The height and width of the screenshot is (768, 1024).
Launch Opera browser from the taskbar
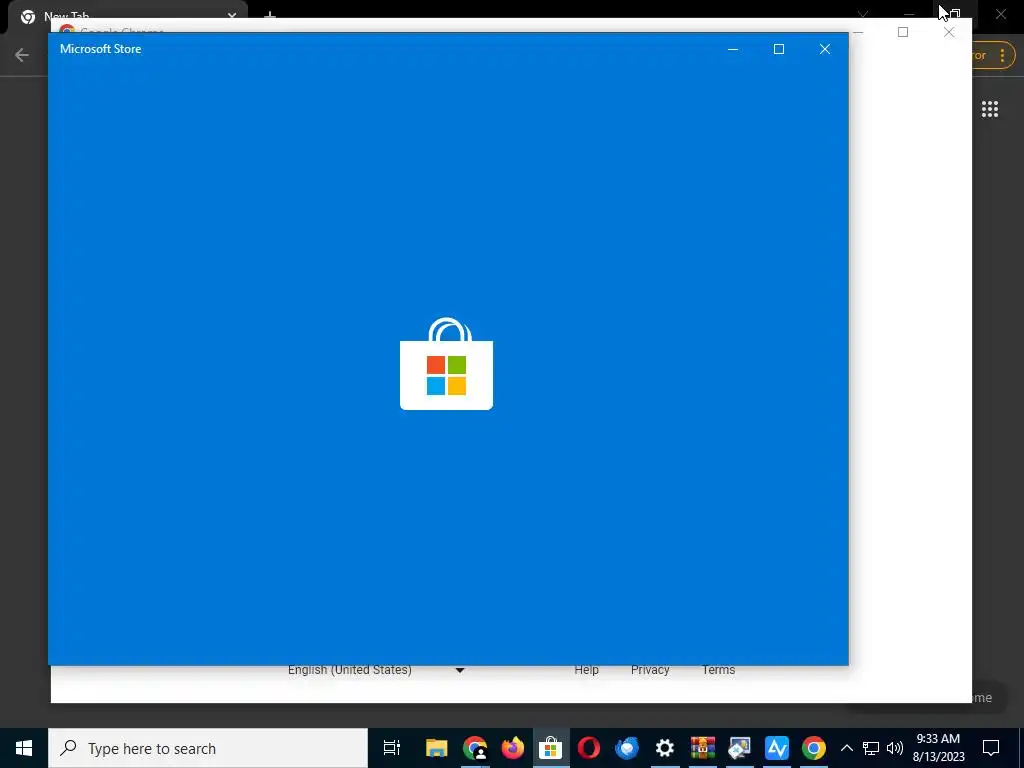[x=588, y=748]
